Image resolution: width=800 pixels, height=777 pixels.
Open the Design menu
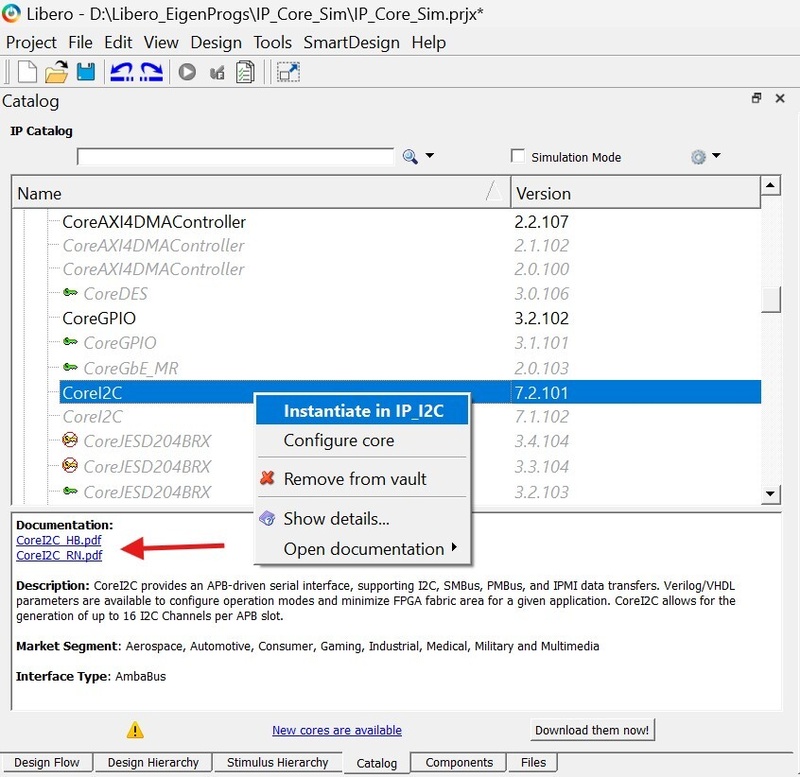(x=216, y=42)
